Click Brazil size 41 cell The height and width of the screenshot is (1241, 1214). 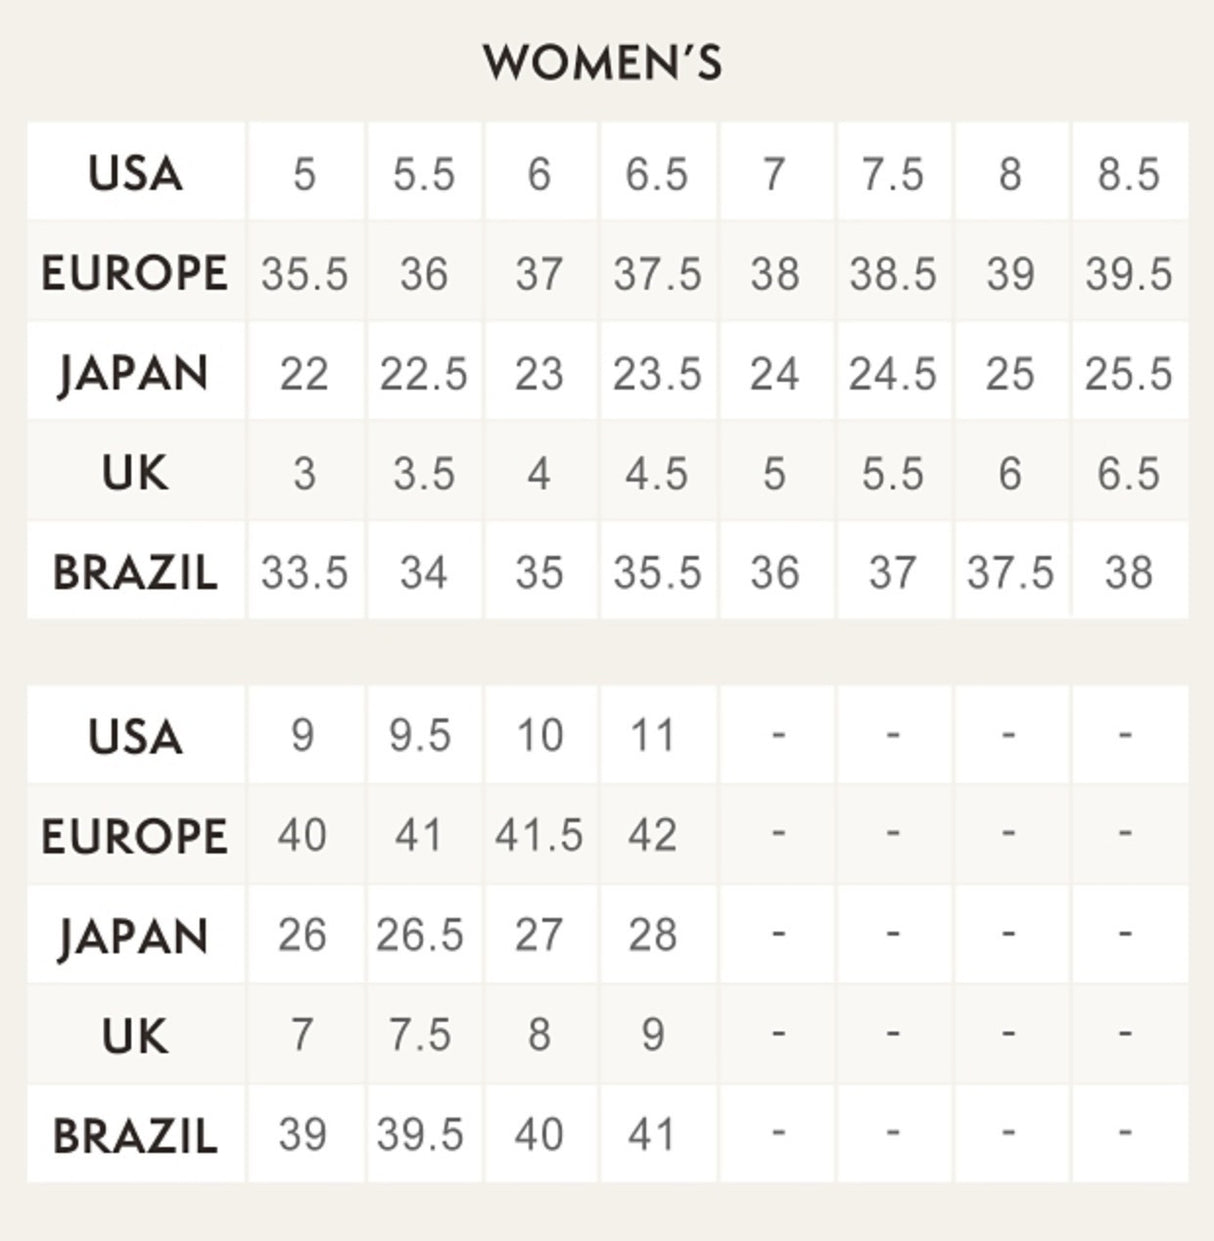653,1134
